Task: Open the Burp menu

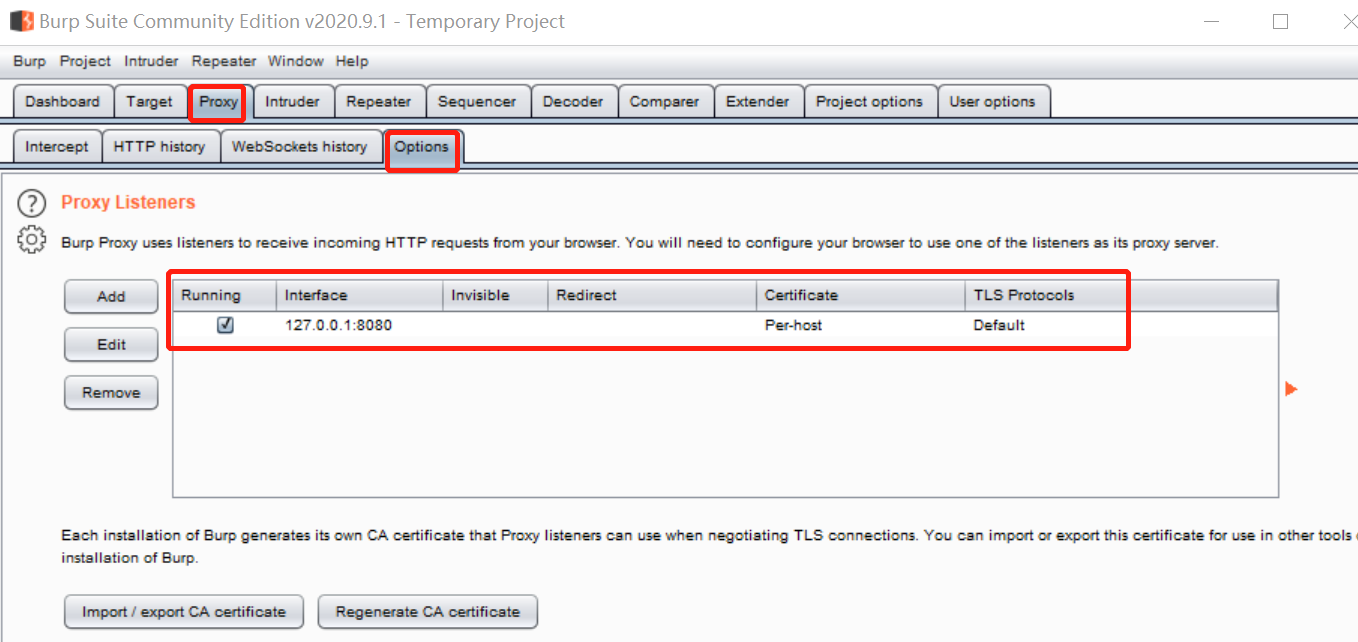Action: point(30,61)
